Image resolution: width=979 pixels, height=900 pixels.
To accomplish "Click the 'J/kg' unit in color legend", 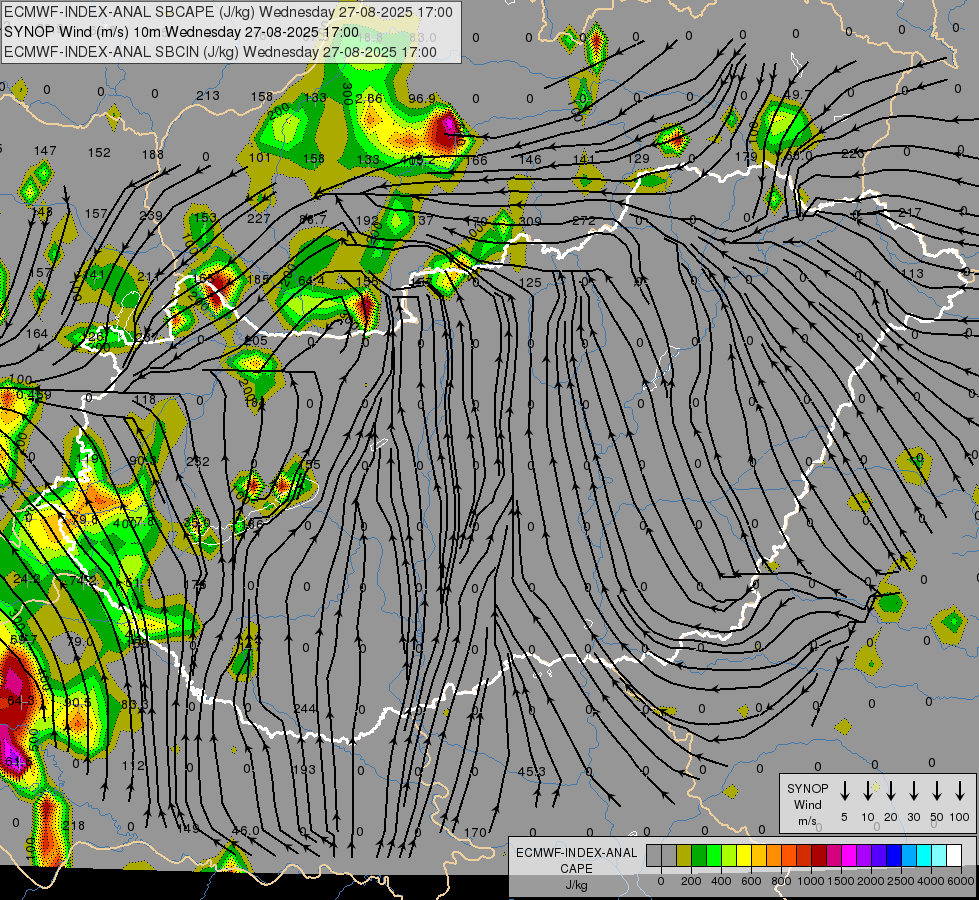I will tap(576, 885).
